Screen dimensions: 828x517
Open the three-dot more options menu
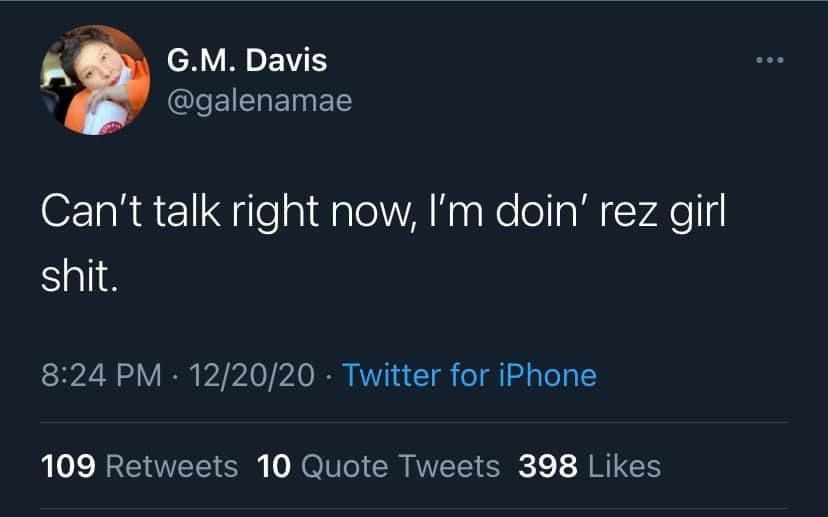coord(769,60)
